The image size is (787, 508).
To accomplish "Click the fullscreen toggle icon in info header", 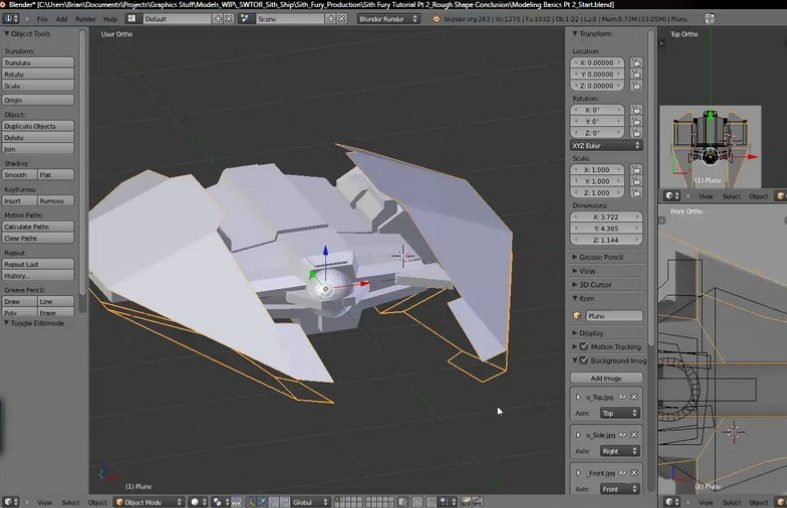I will [709, 19].
